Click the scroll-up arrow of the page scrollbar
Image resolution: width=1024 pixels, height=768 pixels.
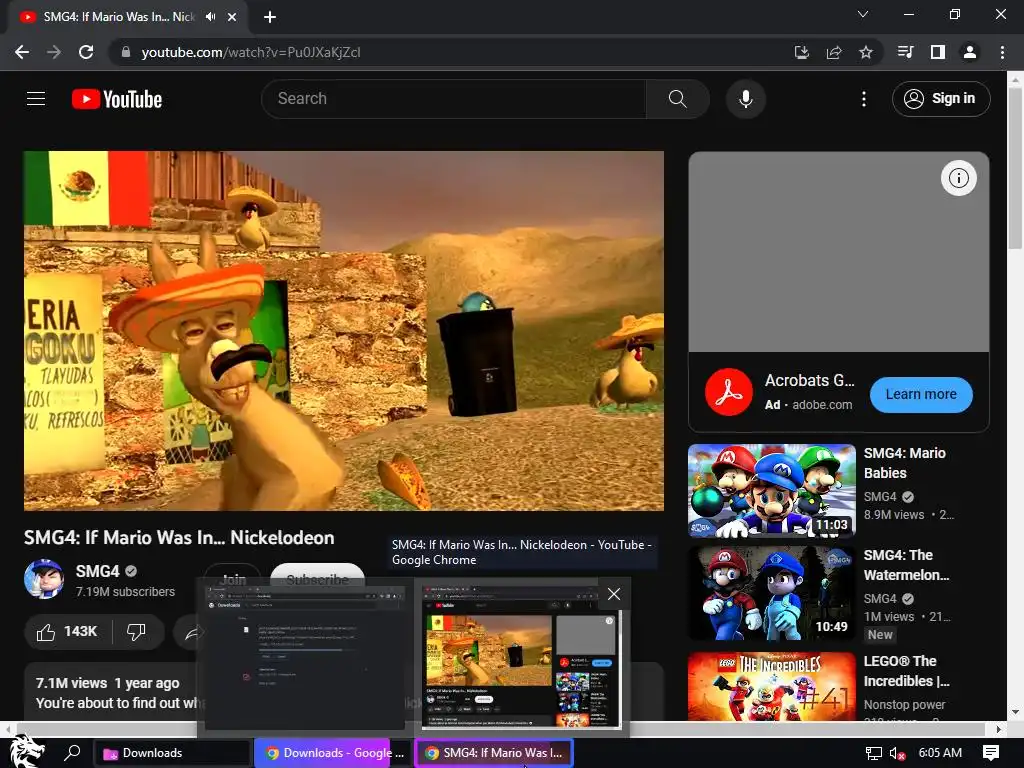tap(1015, 78)
